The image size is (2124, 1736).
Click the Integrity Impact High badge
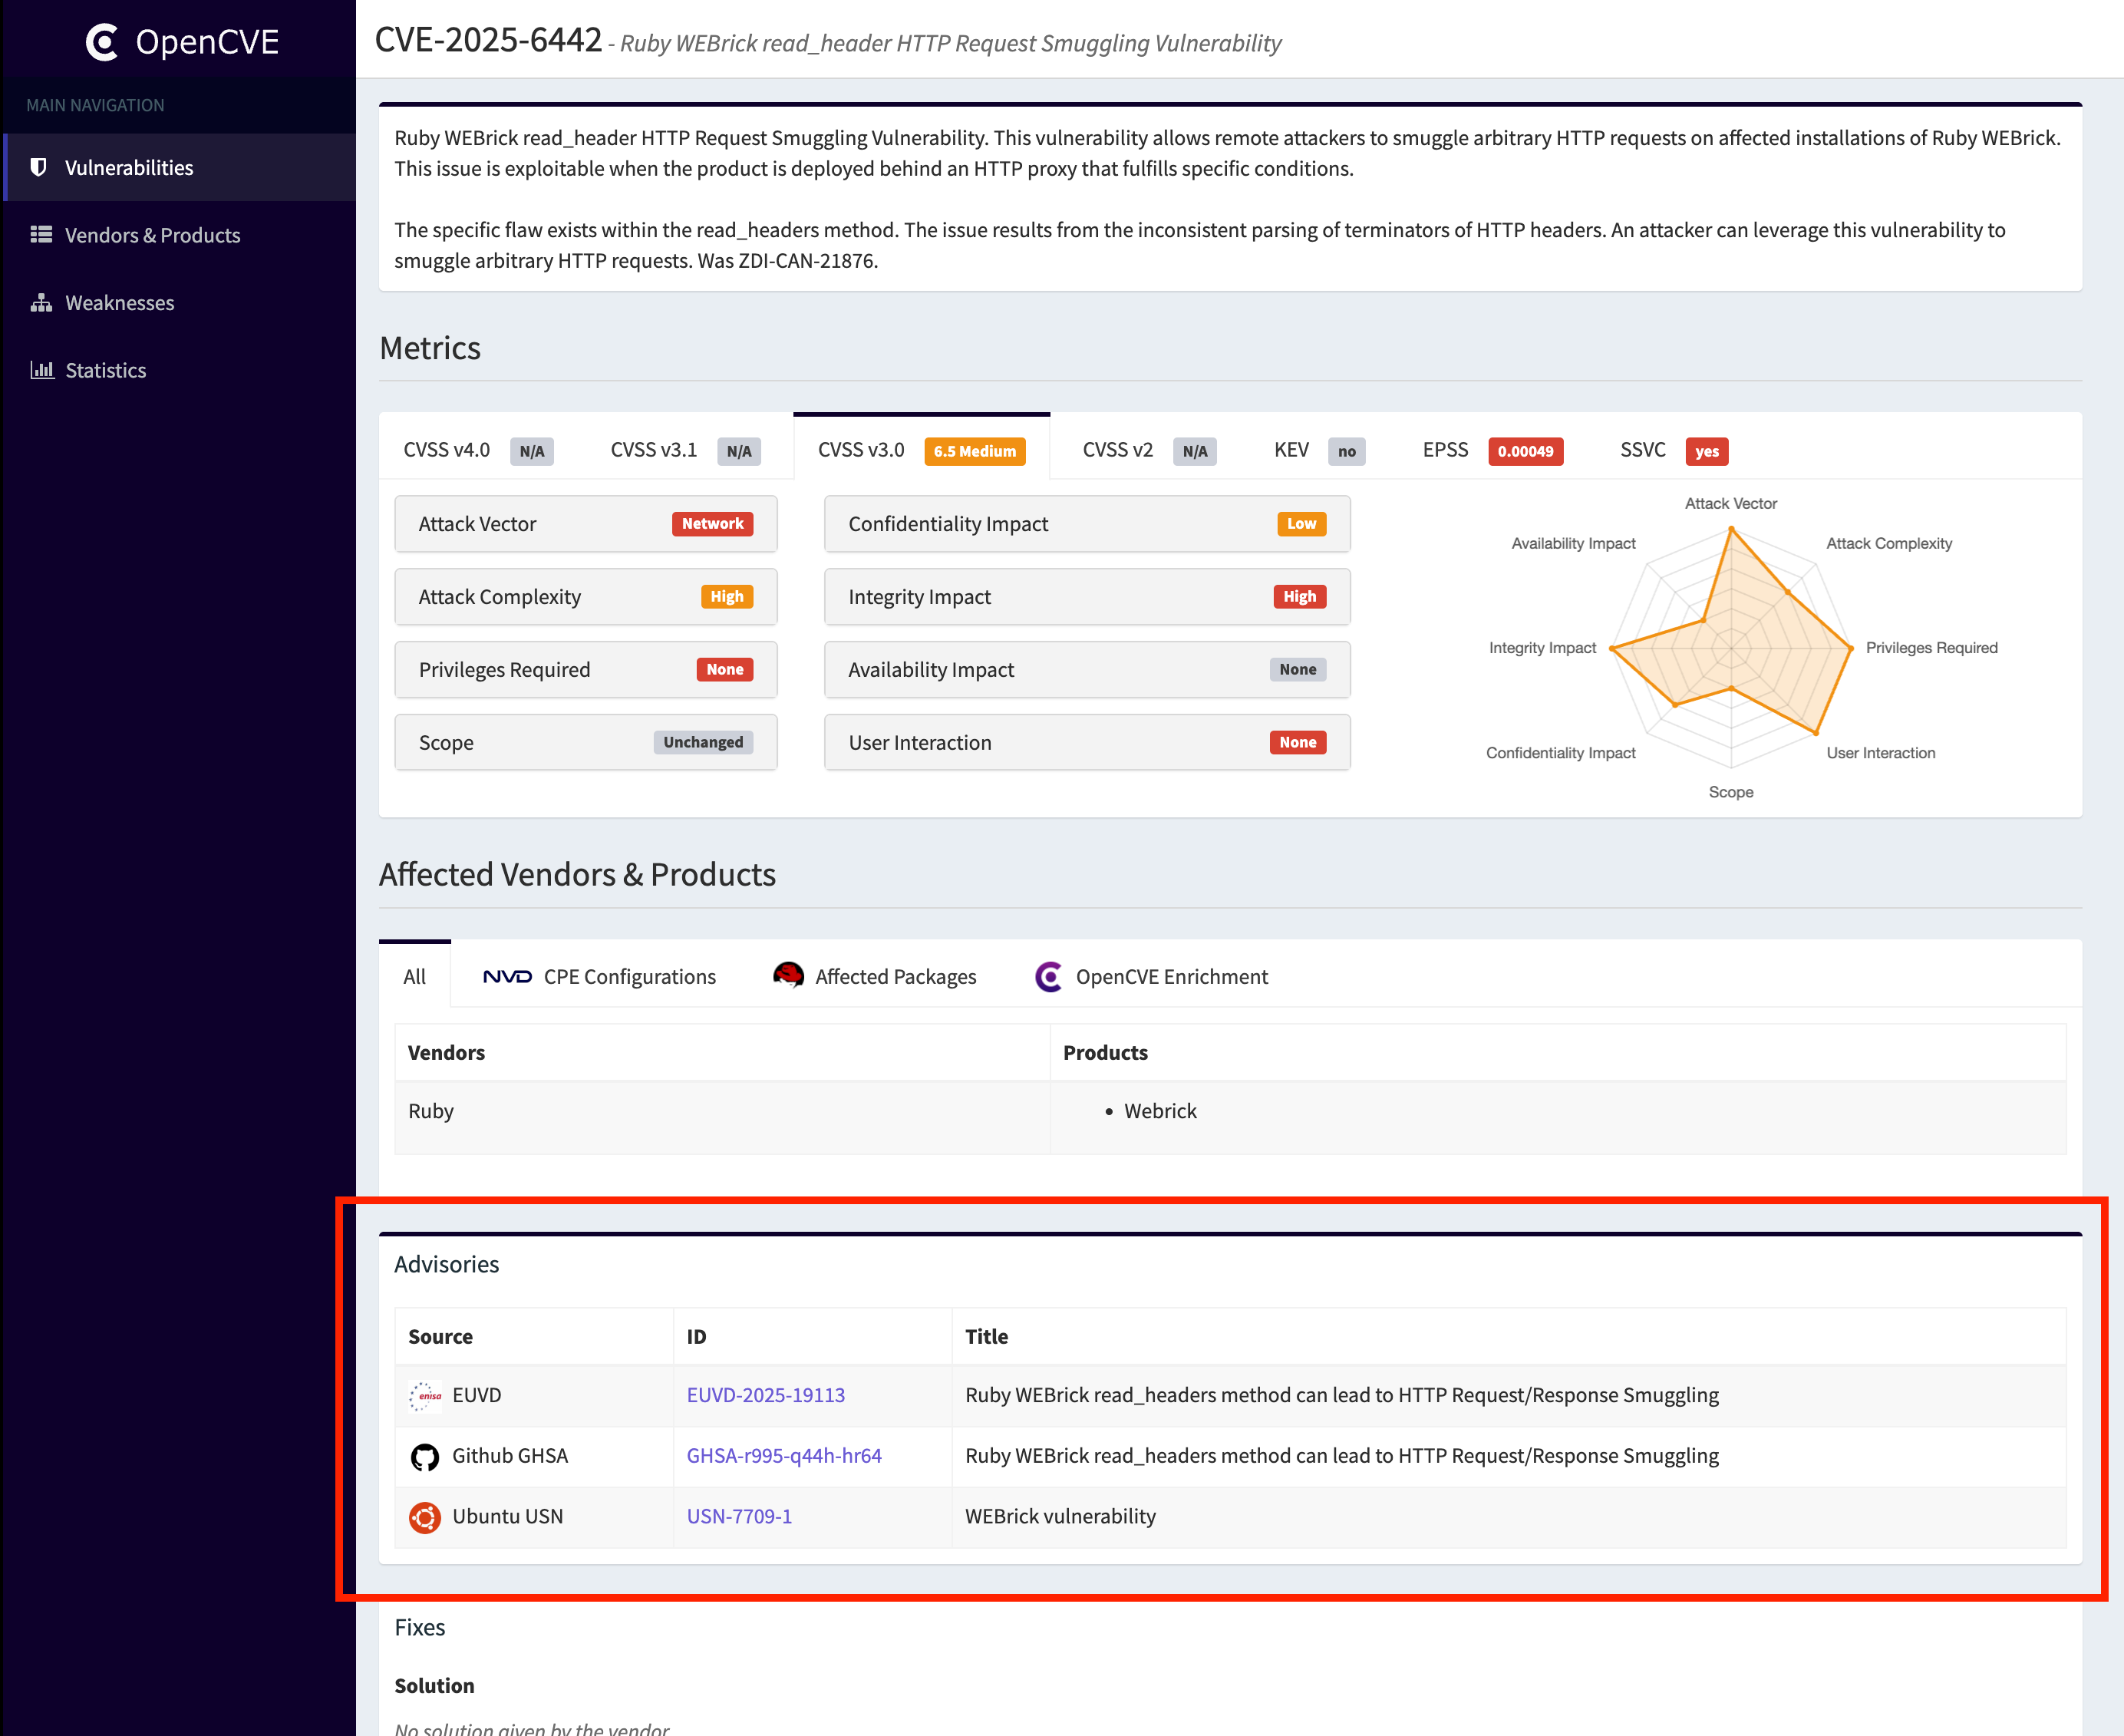tap(1299, 597)
